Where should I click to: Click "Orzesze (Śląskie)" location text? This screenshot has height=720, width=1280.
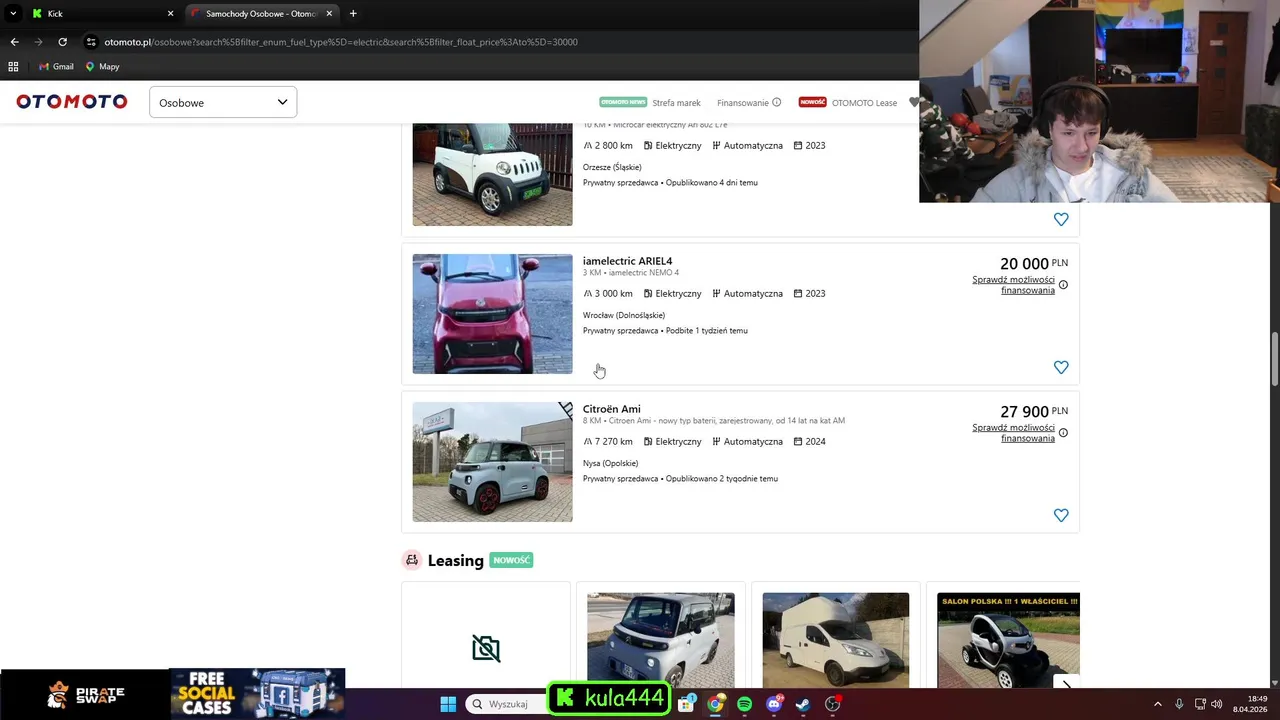click(x=612, y=167)
